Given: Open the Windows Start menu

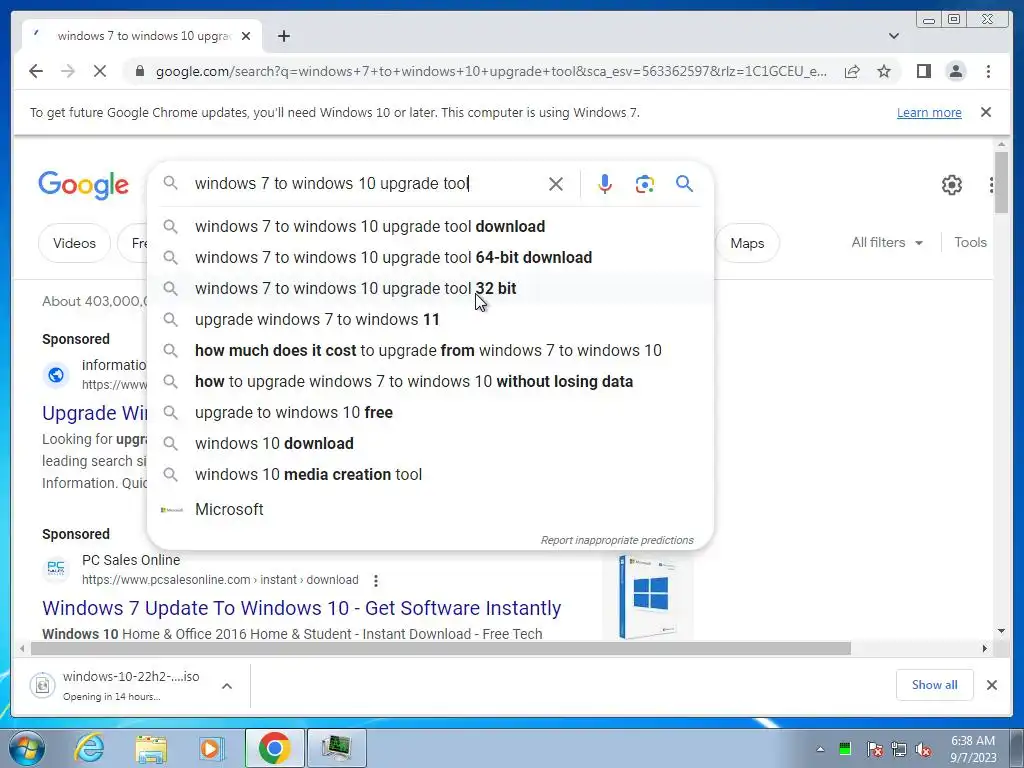Looking at the screenshot, I should pos(27,748).
